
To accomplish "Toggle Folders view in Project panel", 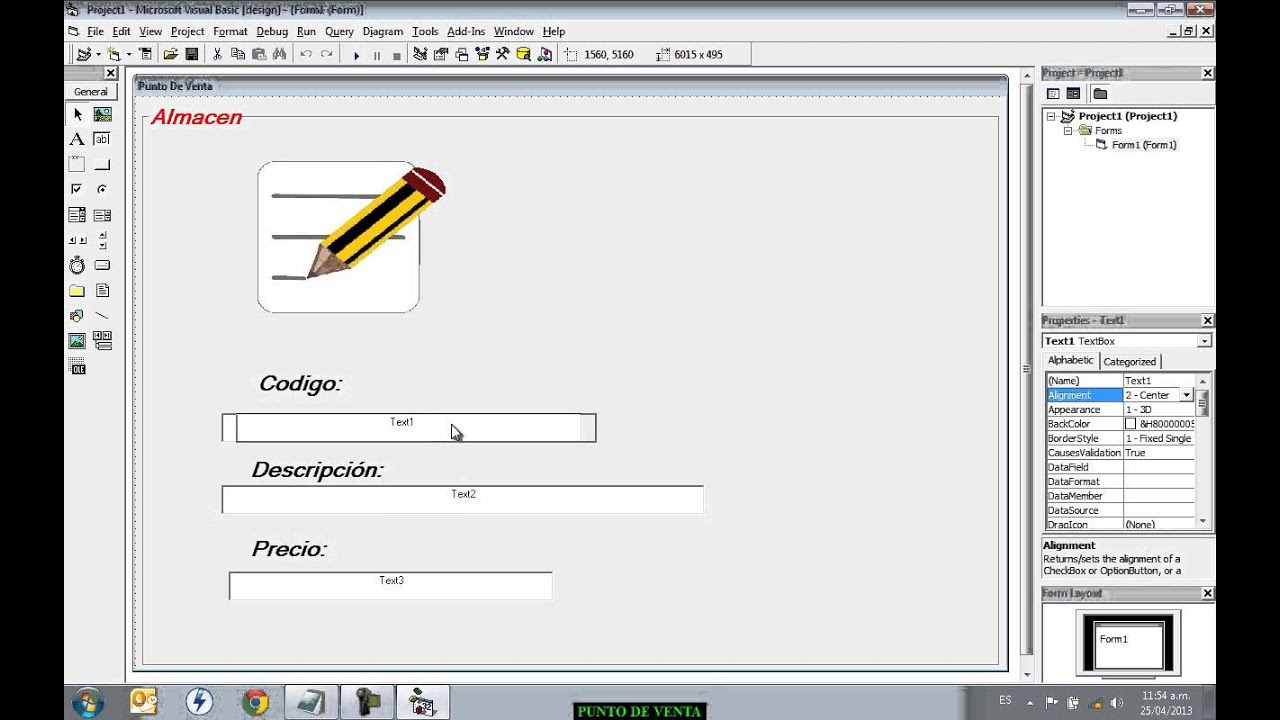I will point(1100,94).
